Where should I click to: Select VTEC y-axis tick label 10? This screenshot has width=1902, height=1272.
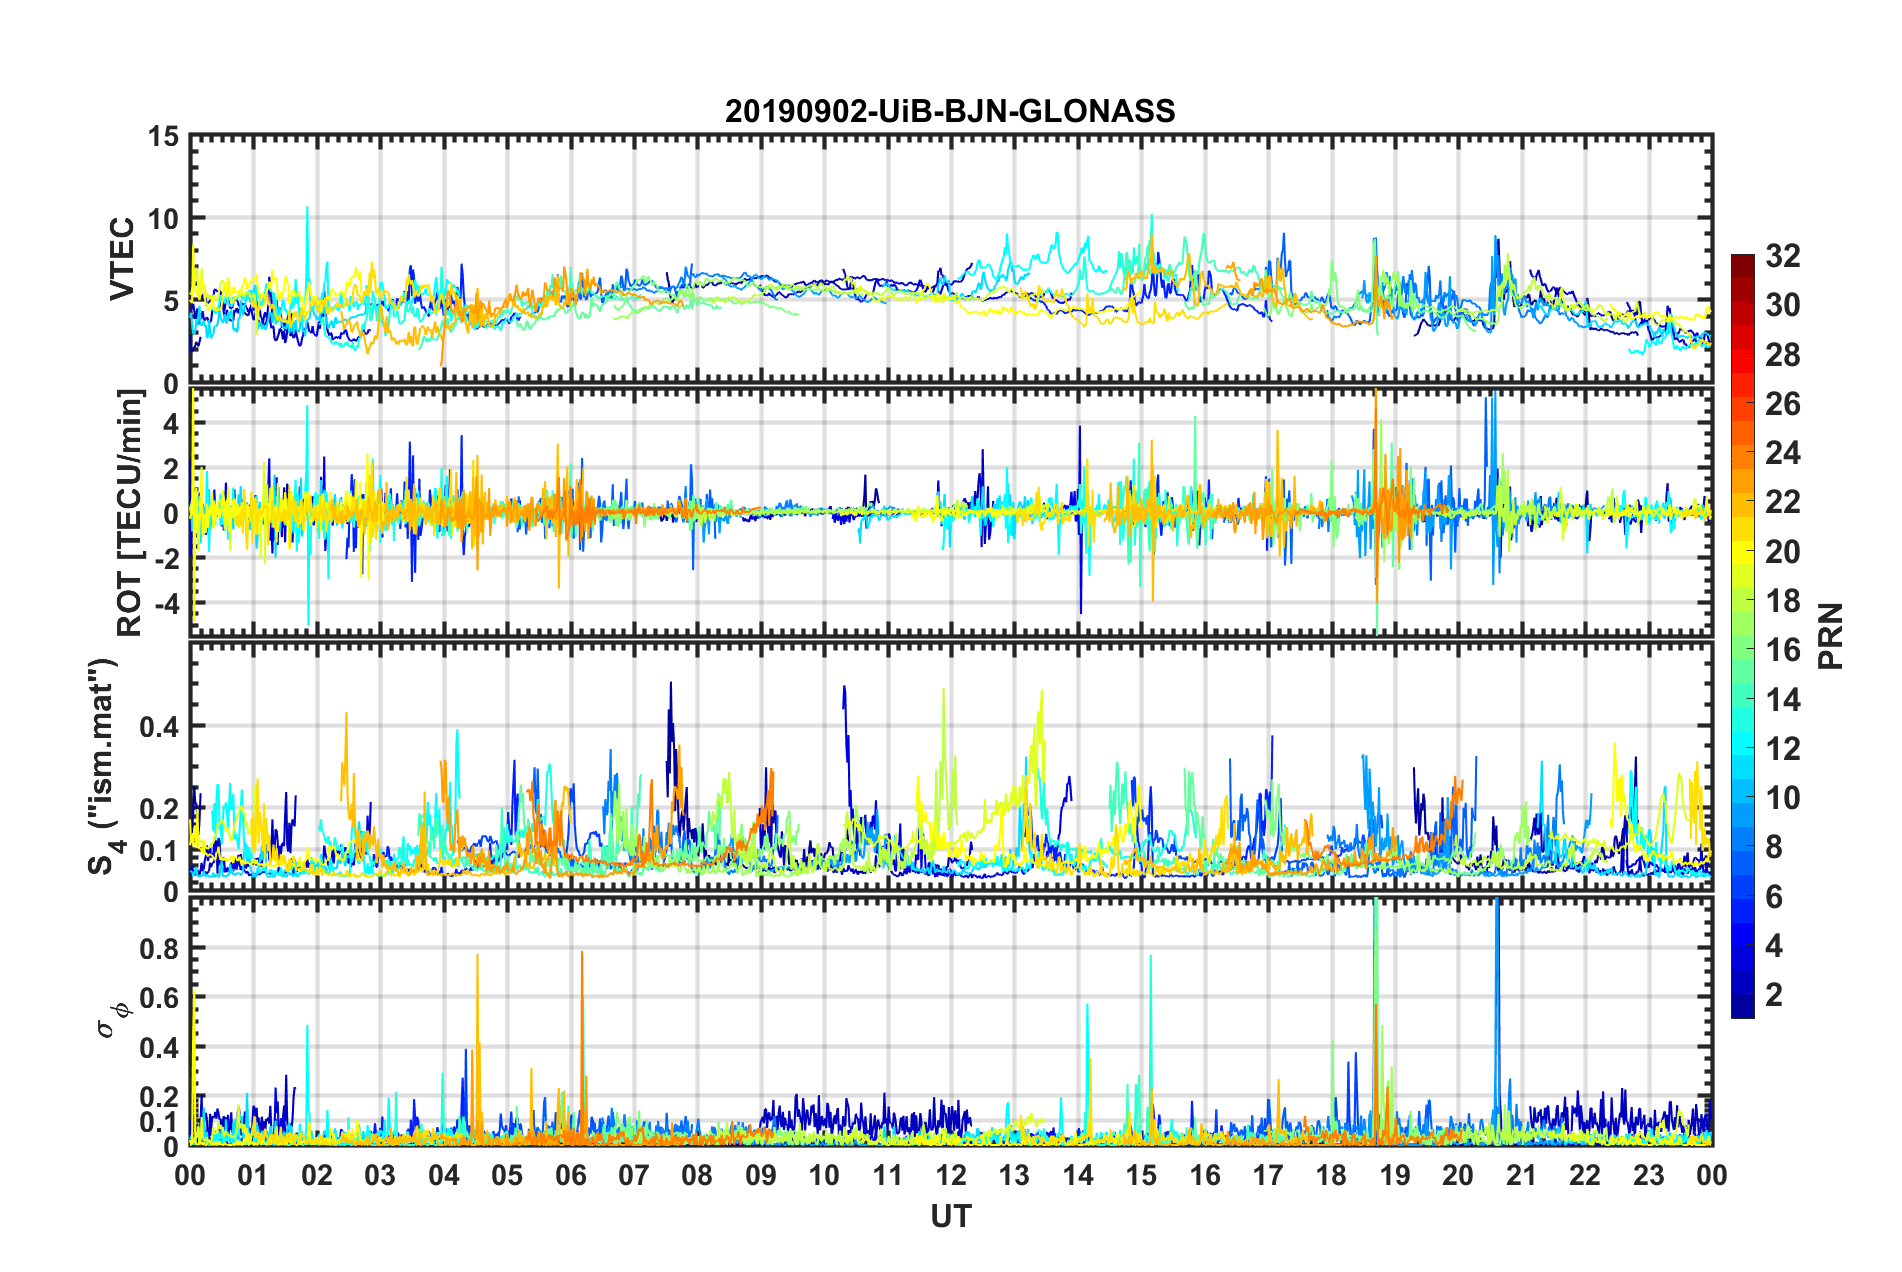coord(163,219)
